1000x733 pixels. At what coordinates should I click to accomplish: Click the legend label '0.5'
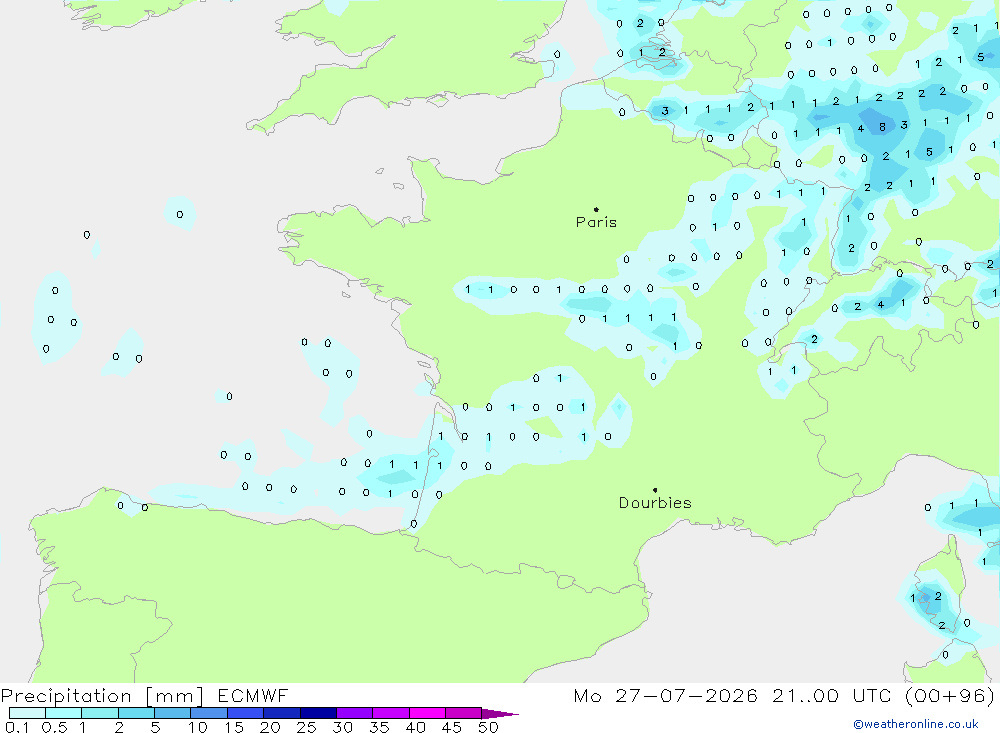(54, 727)
